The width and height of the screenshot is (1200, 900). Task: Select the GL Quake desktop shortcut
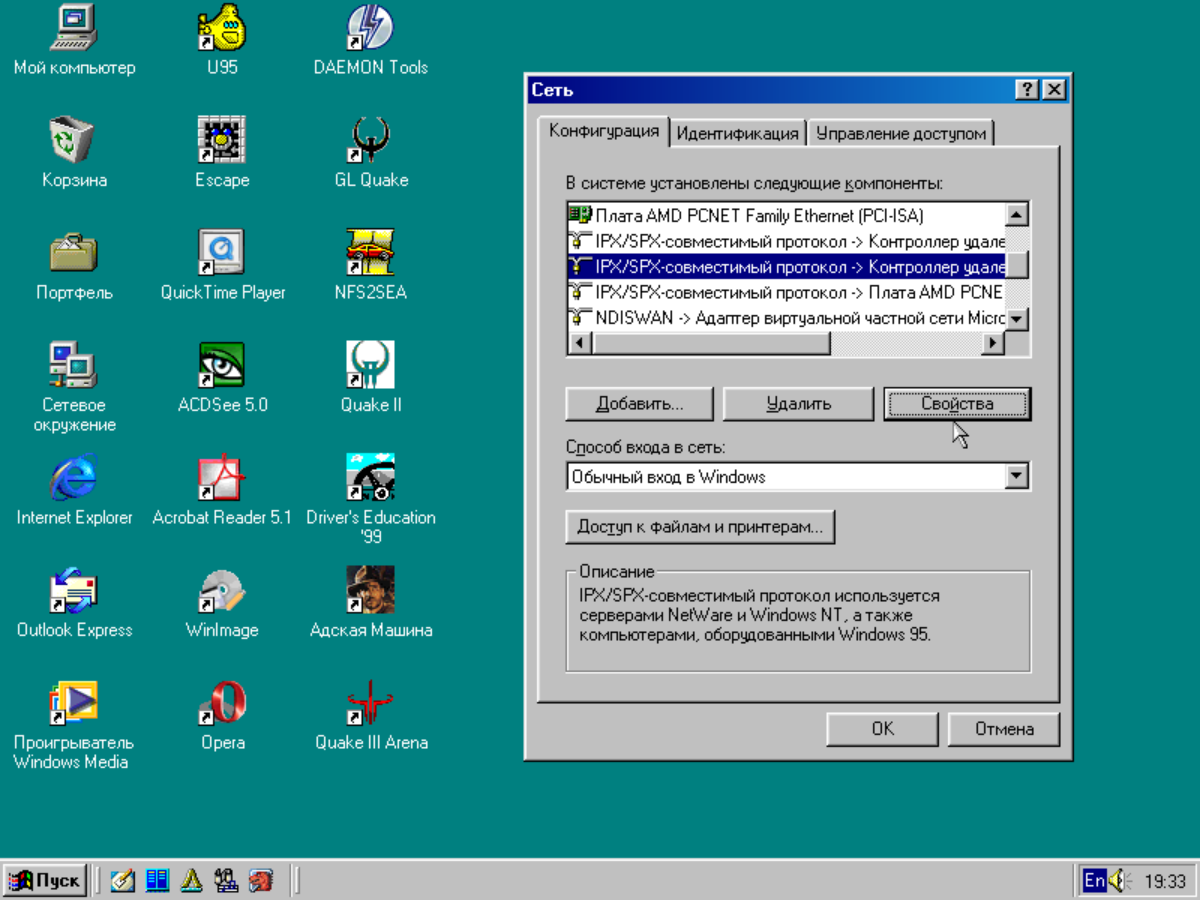click(x=370, y=143)
